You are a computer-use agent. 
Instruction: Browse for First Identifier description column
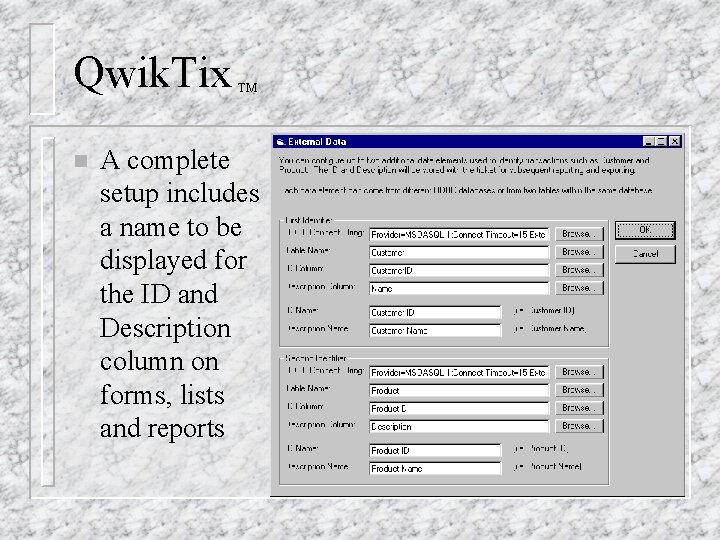pos(579,288)
